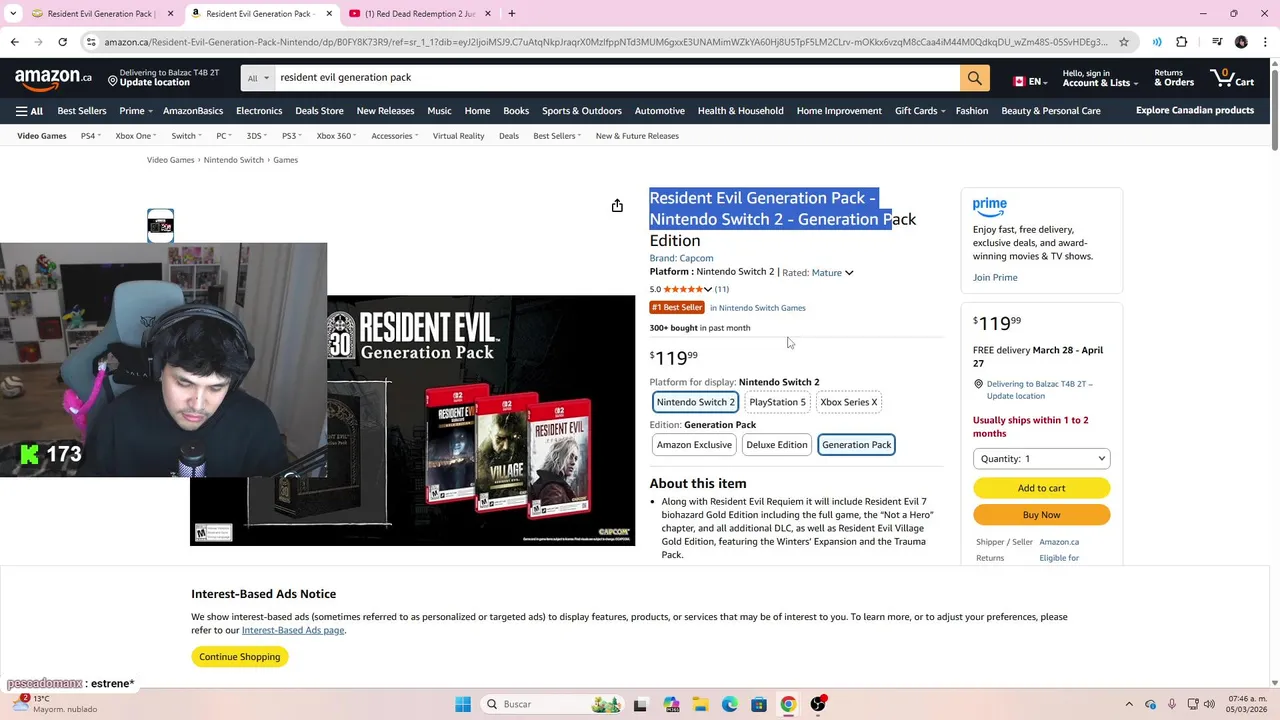Click the Microsoft Store taskbar icon
Screen dimensions: 1280x720
point(759,704)
